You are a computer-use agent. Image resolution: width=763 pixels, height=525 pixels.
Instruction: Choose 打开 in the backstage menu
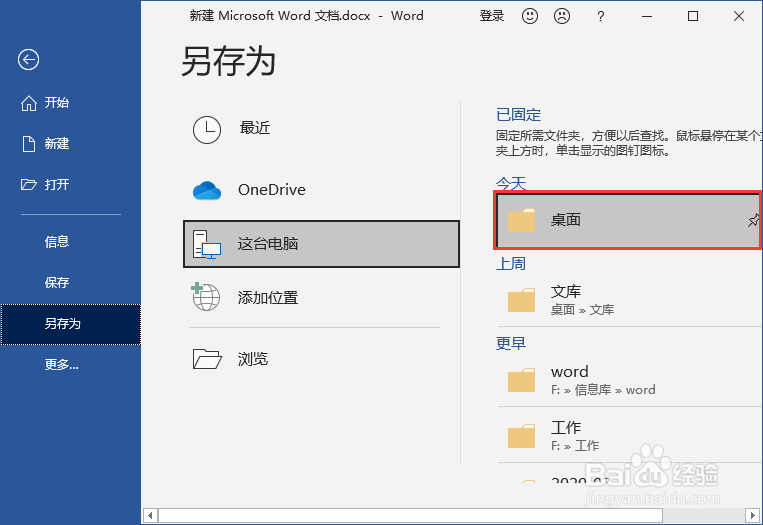coord(71,184)
